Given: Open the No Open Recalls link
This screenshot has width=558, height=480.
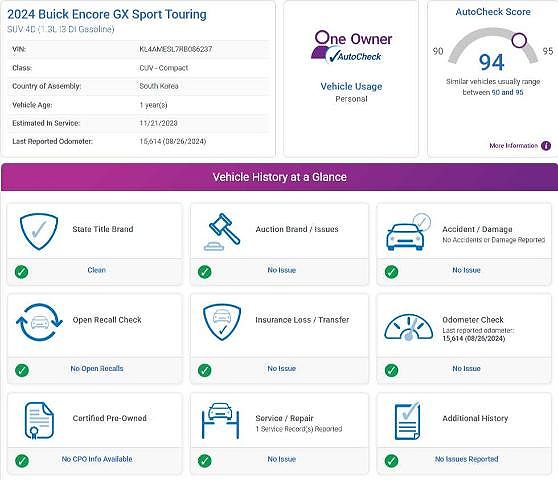Looking at the screenshot, I should click(x=97, y=369).
